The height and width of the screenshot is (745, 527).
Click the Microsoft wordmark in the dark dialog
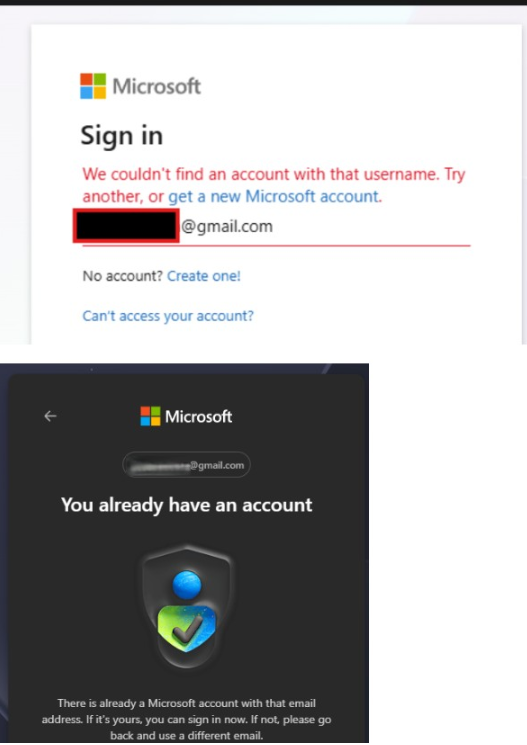pyautogui.click(x=199, y=417)
